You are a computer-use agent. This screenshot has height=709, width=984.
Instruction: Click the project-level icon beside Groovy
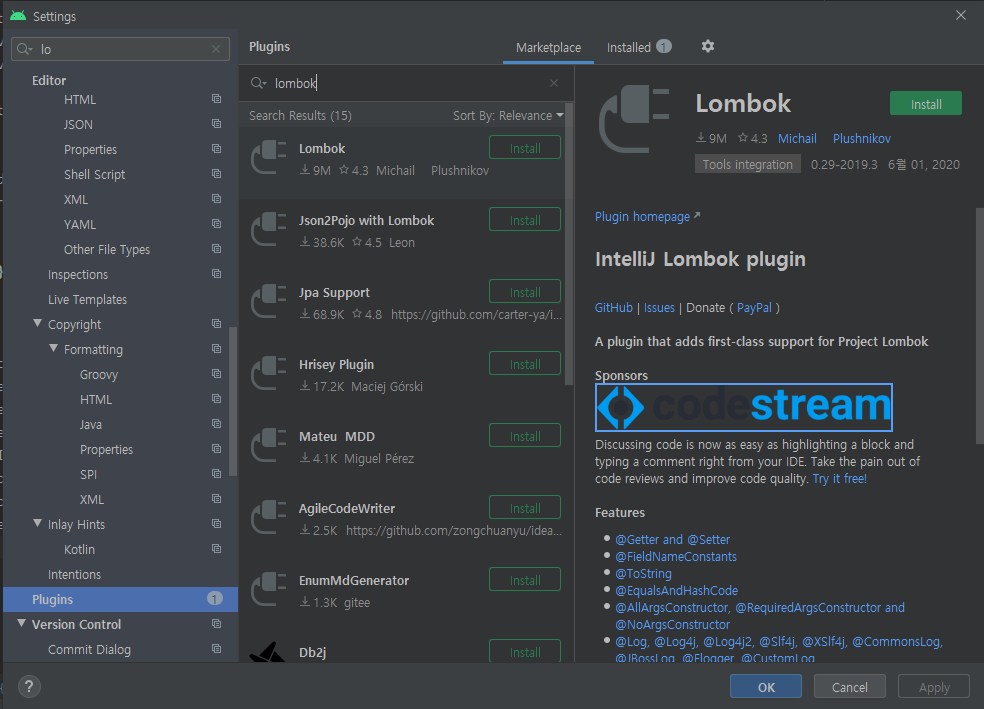pos(217,374)
